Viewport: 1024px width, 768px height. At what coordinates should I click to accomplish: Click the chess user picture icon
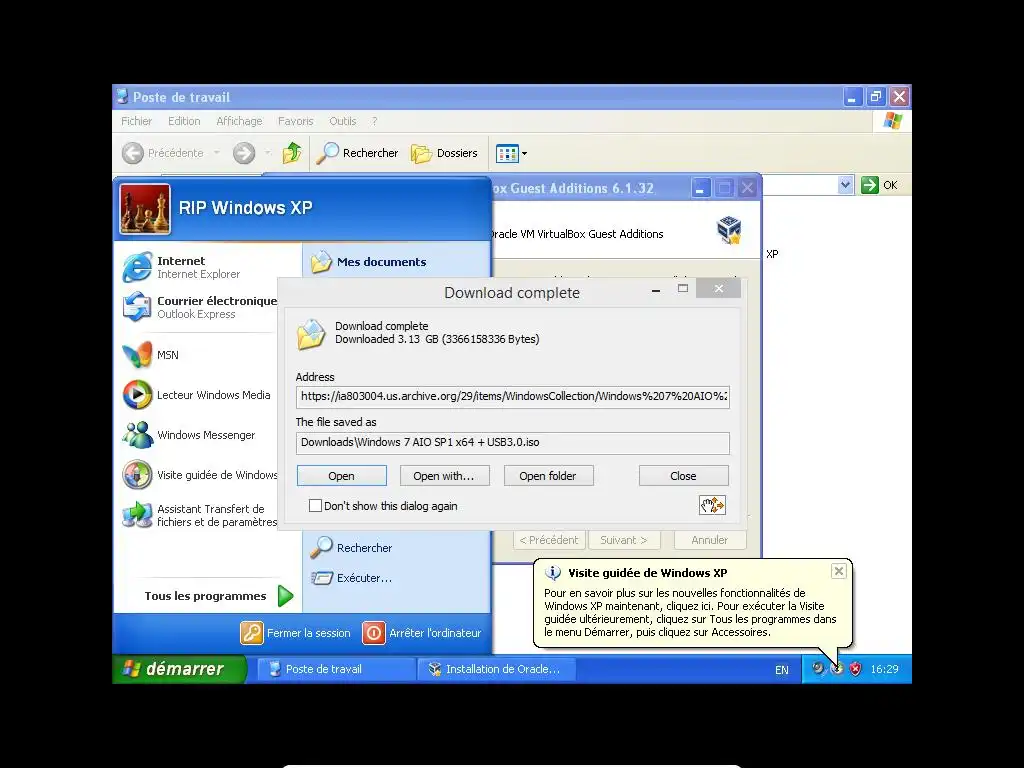tap(145, 209)
